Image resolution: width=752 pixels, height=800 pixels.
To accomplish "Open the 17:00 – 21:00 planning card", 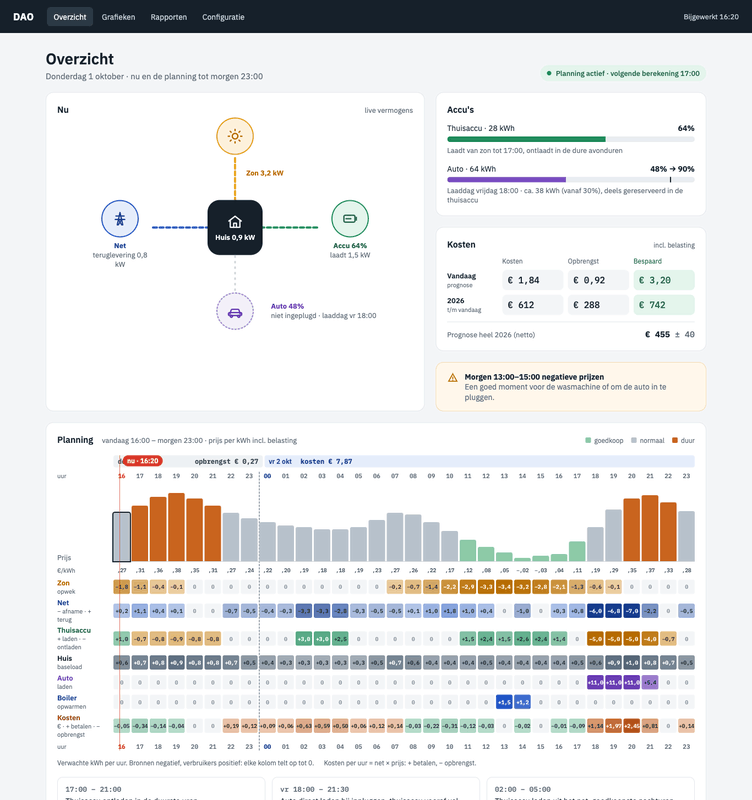I will click(161, 789).
